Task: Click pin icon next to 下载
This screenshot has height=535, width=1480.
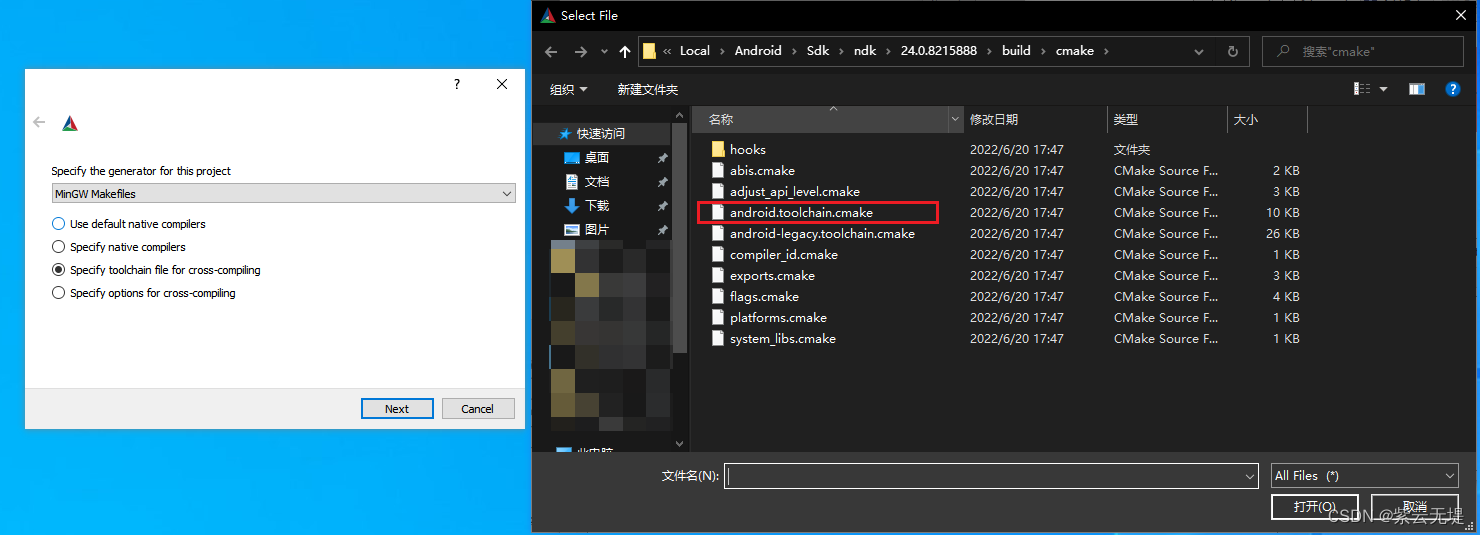Action: (x=662, y=206)
